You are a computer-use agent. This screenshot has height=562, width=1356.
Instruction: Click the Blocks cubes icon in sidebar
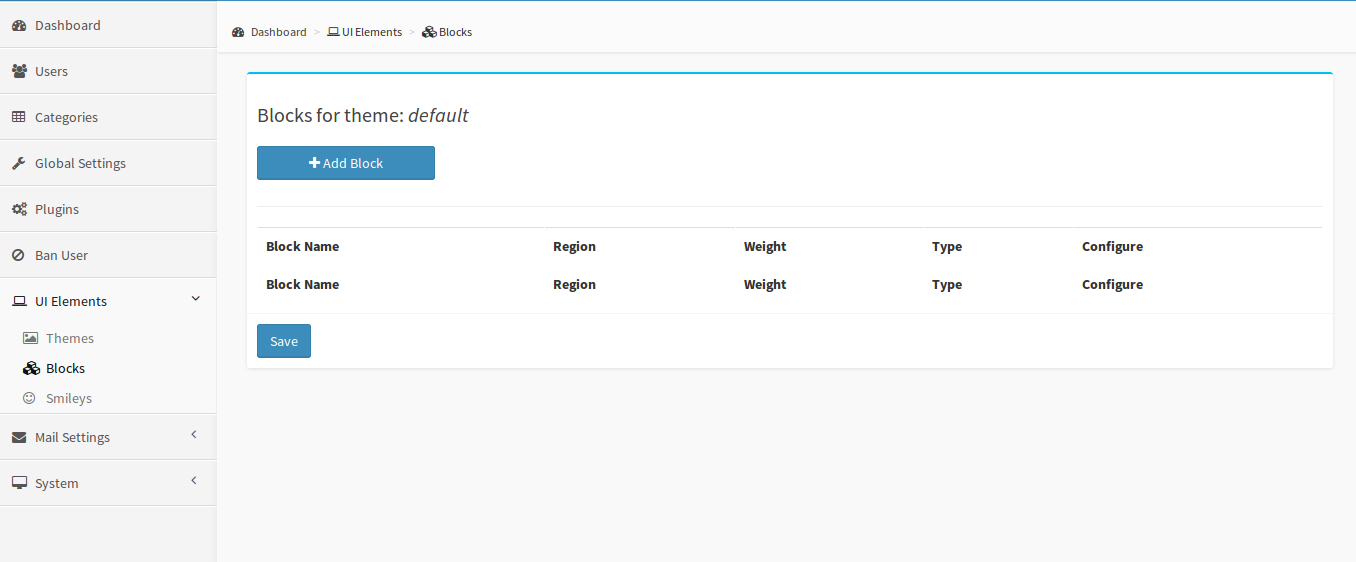click(31, 368)
